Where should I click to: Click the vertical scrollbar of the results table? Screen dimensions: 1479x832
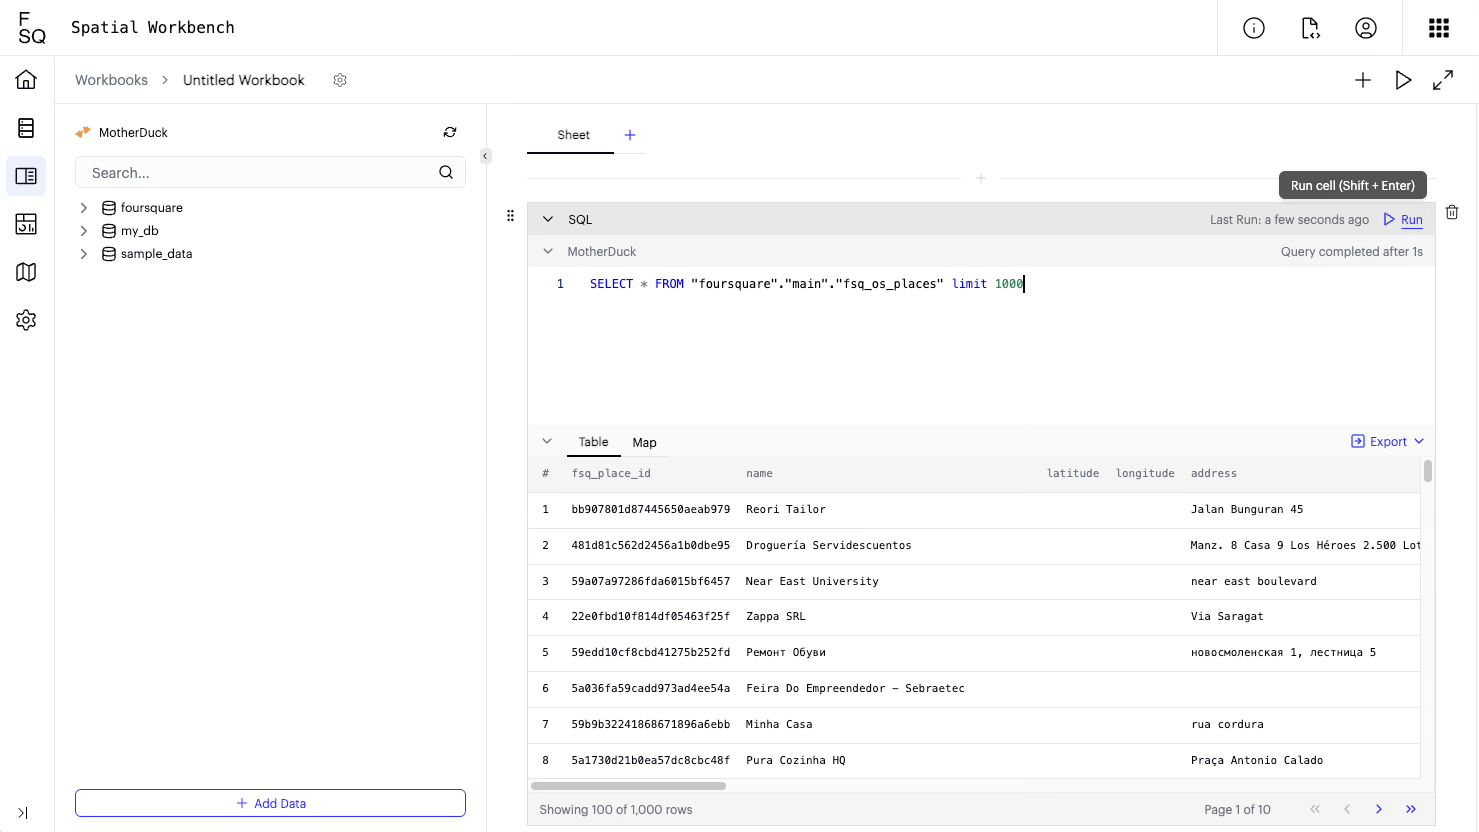coord(1428,471)
